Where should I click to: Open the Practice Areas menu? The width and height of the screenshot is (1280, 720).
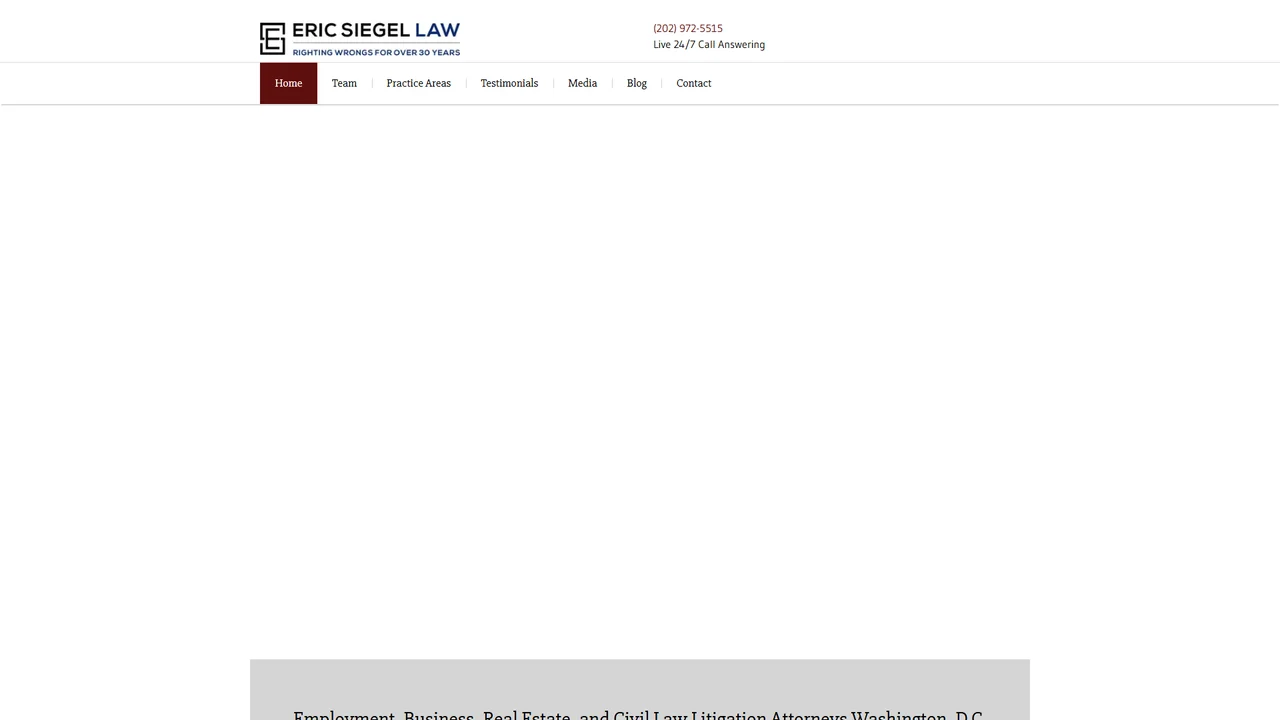click(x=419, y=83)
